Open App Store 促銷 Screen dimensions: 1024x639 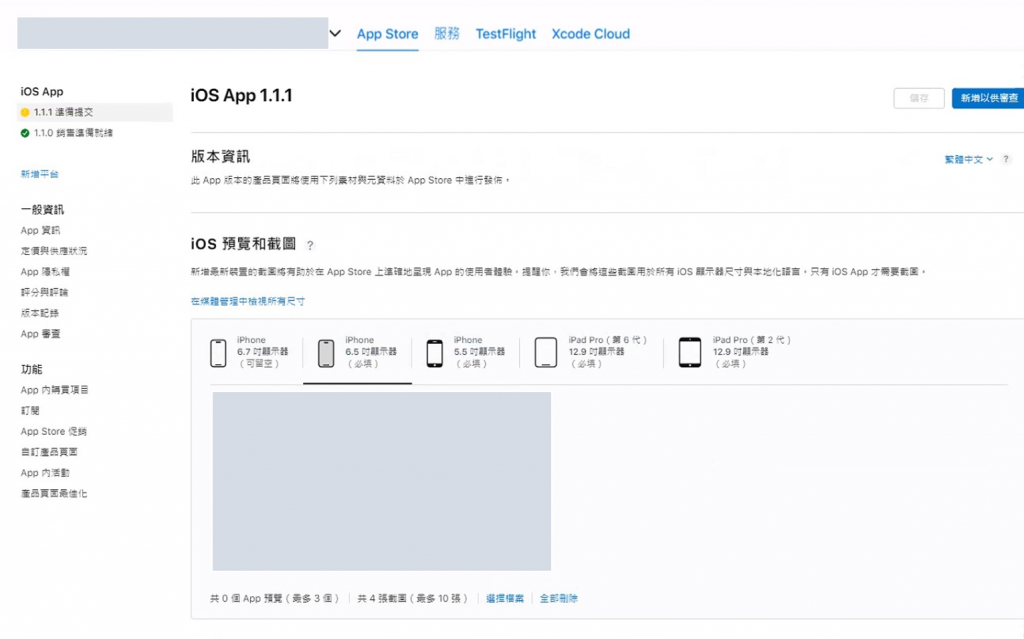coord(54,431)
